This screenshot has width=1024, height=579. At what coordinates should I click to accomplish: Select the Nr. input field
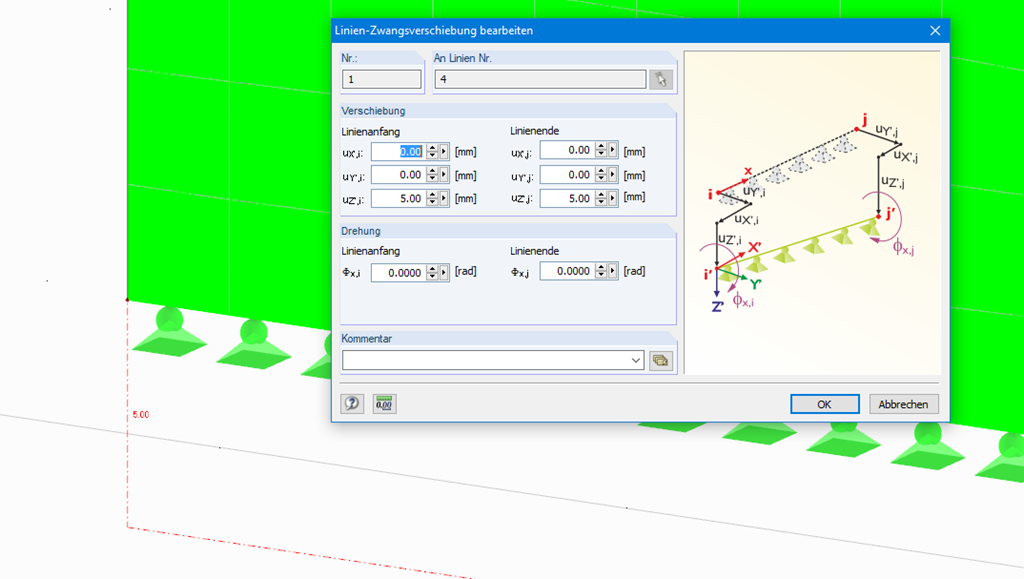pyautogui.click(x=381, y=80)
